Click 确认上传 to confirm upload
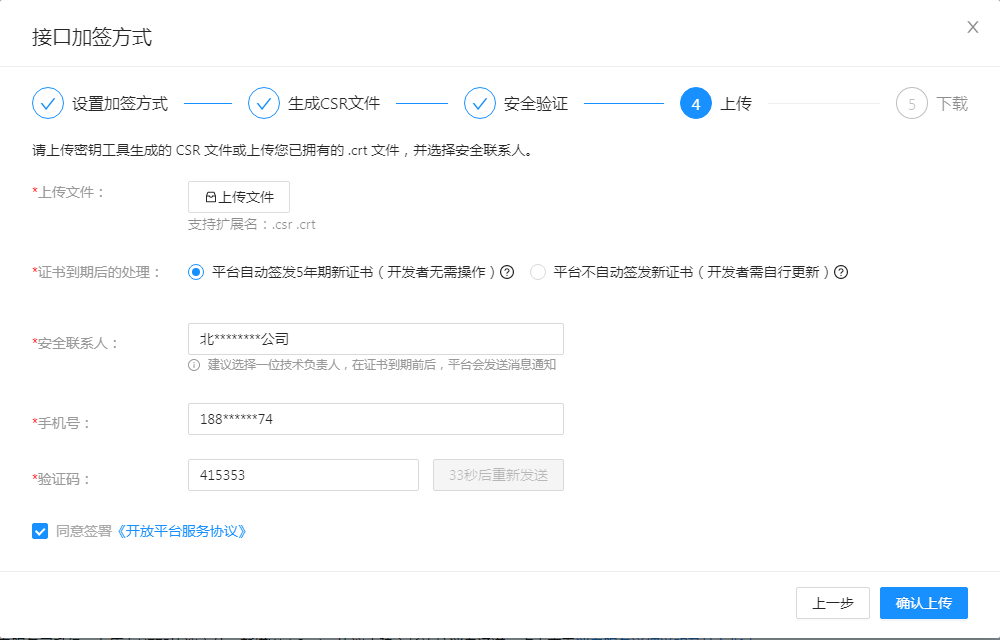Viewport: 1000px width, 640px height. tap(923, 603)
